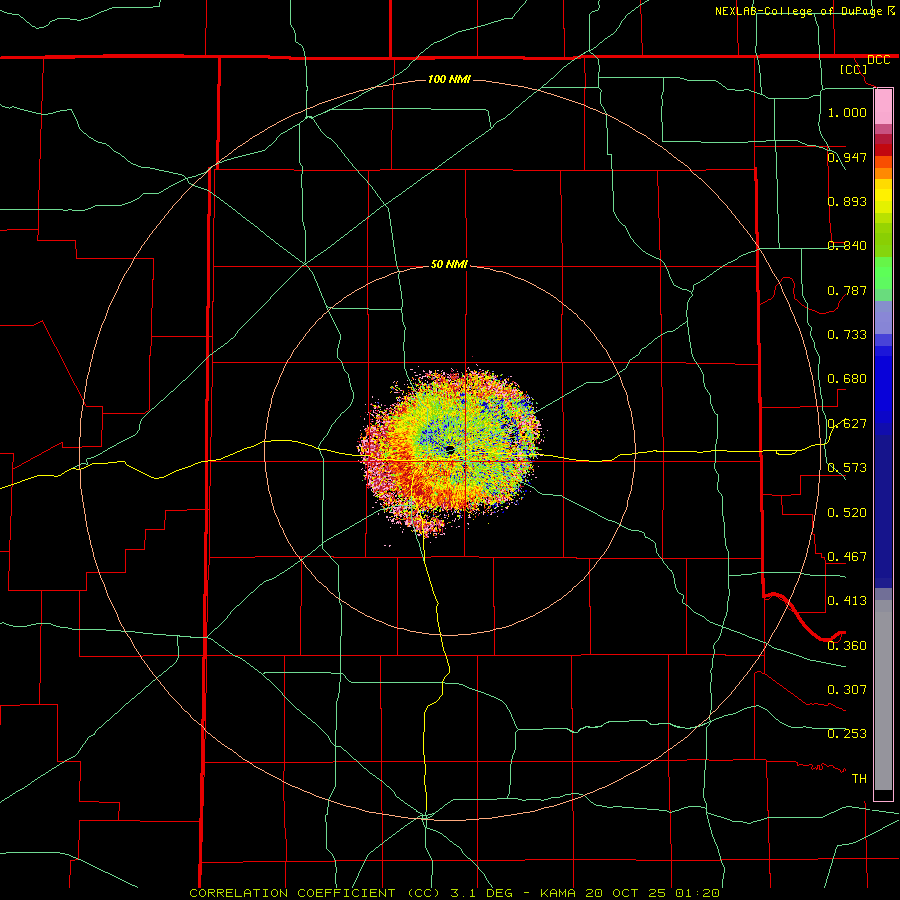Click the 0.467 legend value
Screen dimensions: 900x900
[x=847, y=557]
